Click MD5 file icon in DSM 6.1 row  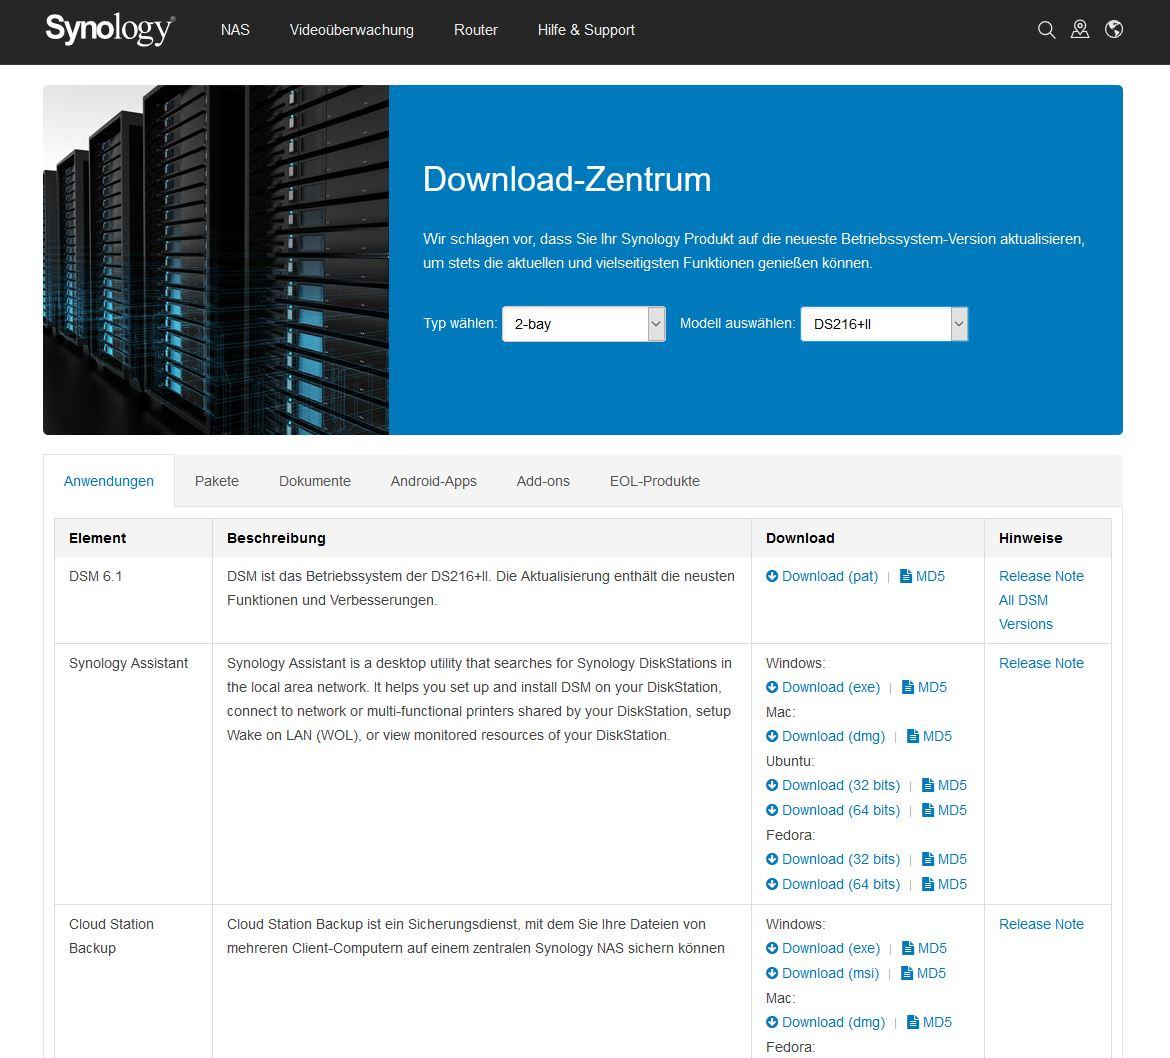pyautogui.click(x=906, y=576)
